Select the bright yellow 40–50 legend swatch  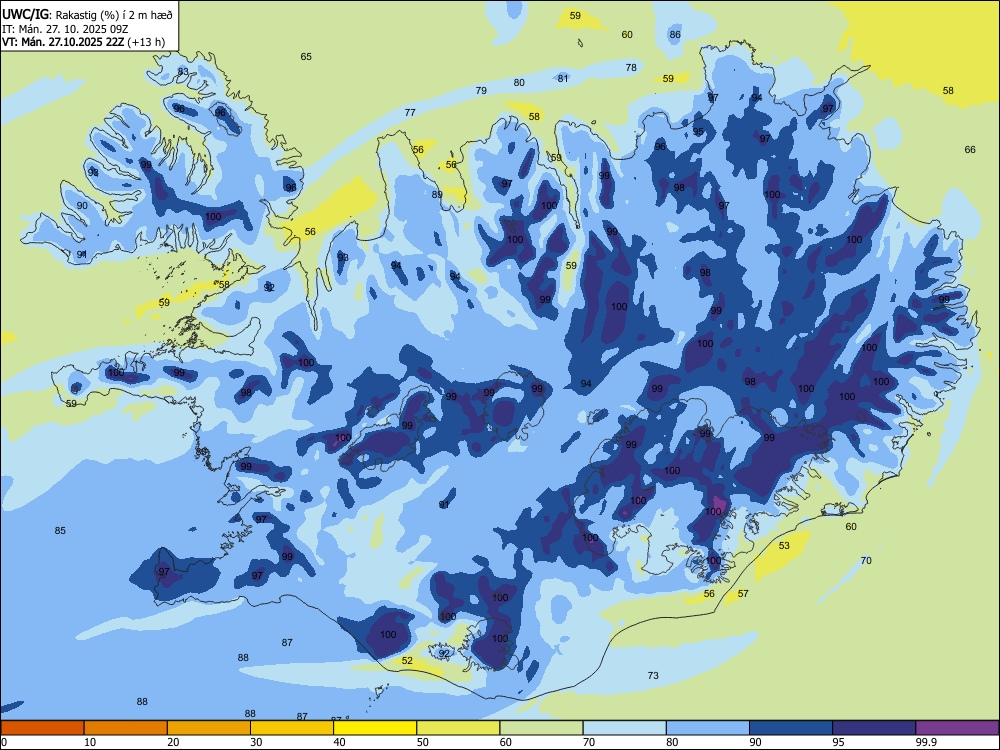pyautogui.click(x=375, y=728)
